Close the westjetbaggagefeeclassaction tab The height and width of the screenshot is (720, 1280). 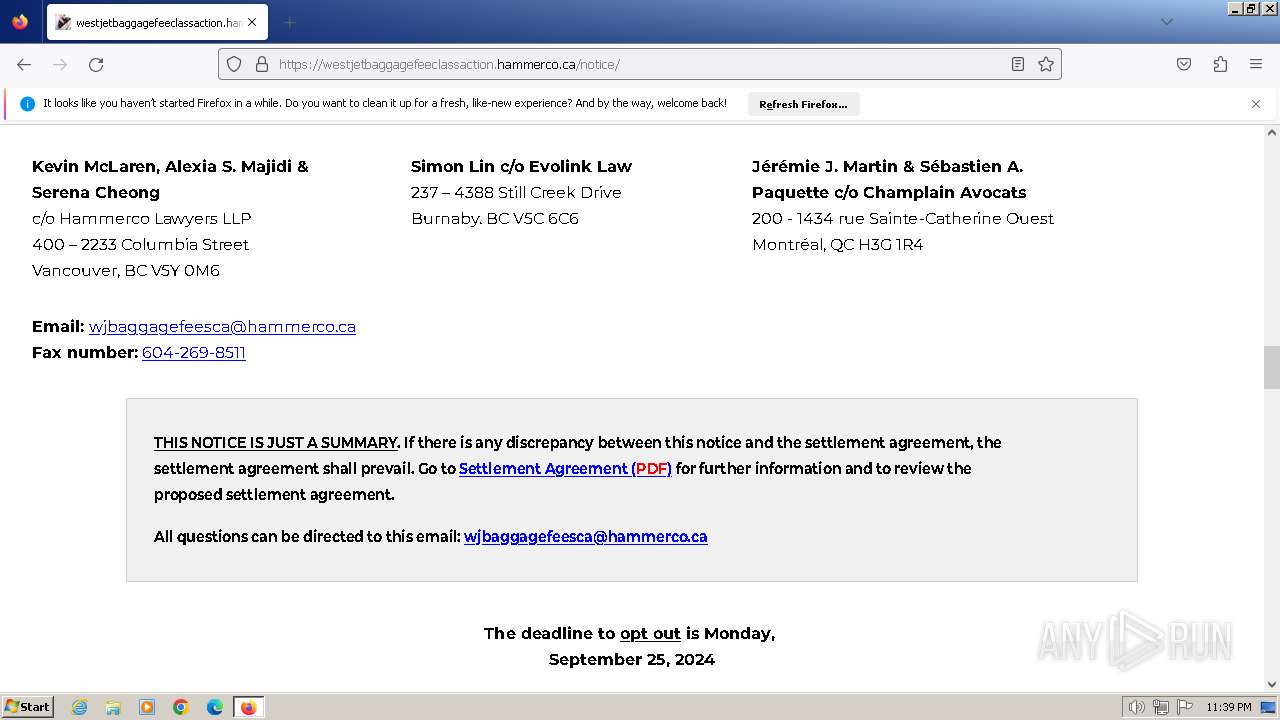point(252,22)
